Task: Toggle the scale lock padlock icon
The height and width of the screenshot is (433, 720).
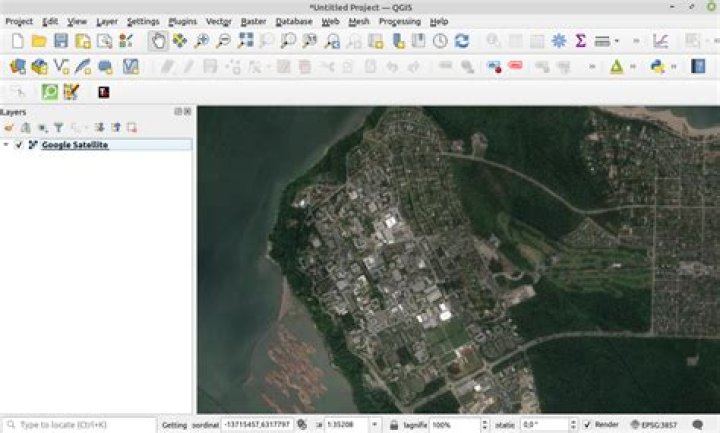Action: tap(394, 425)
